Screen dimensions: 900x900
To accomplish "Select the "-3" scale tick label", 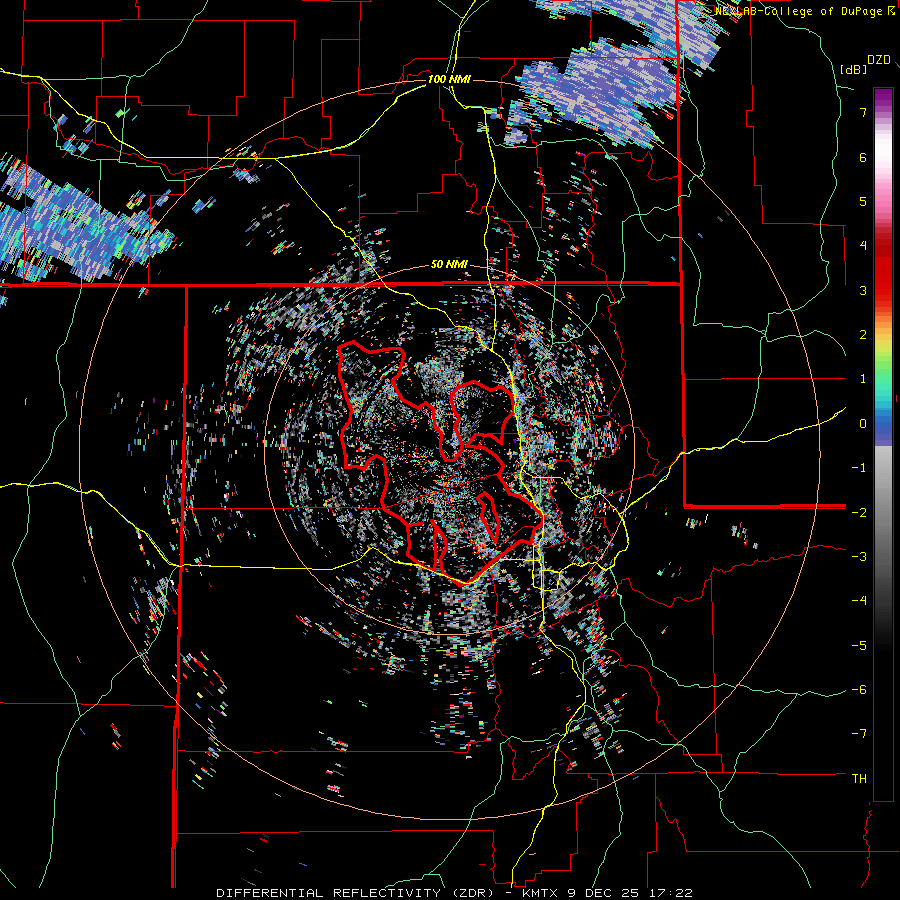I will point(859,557).
